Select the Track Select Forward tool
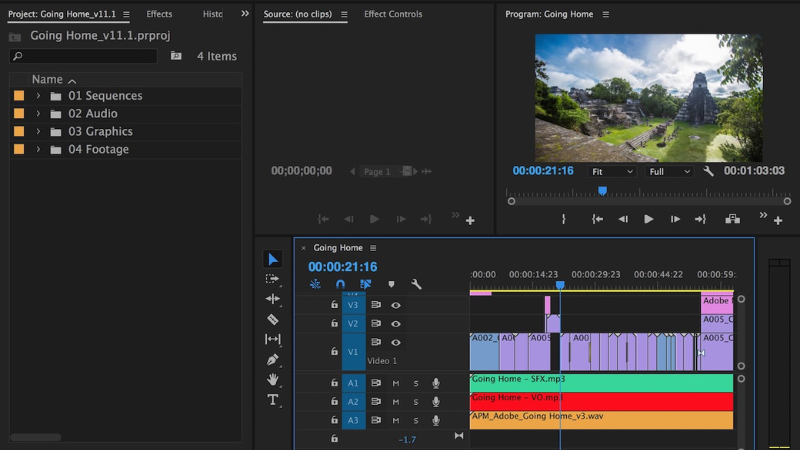 click(x=273, y=279)
